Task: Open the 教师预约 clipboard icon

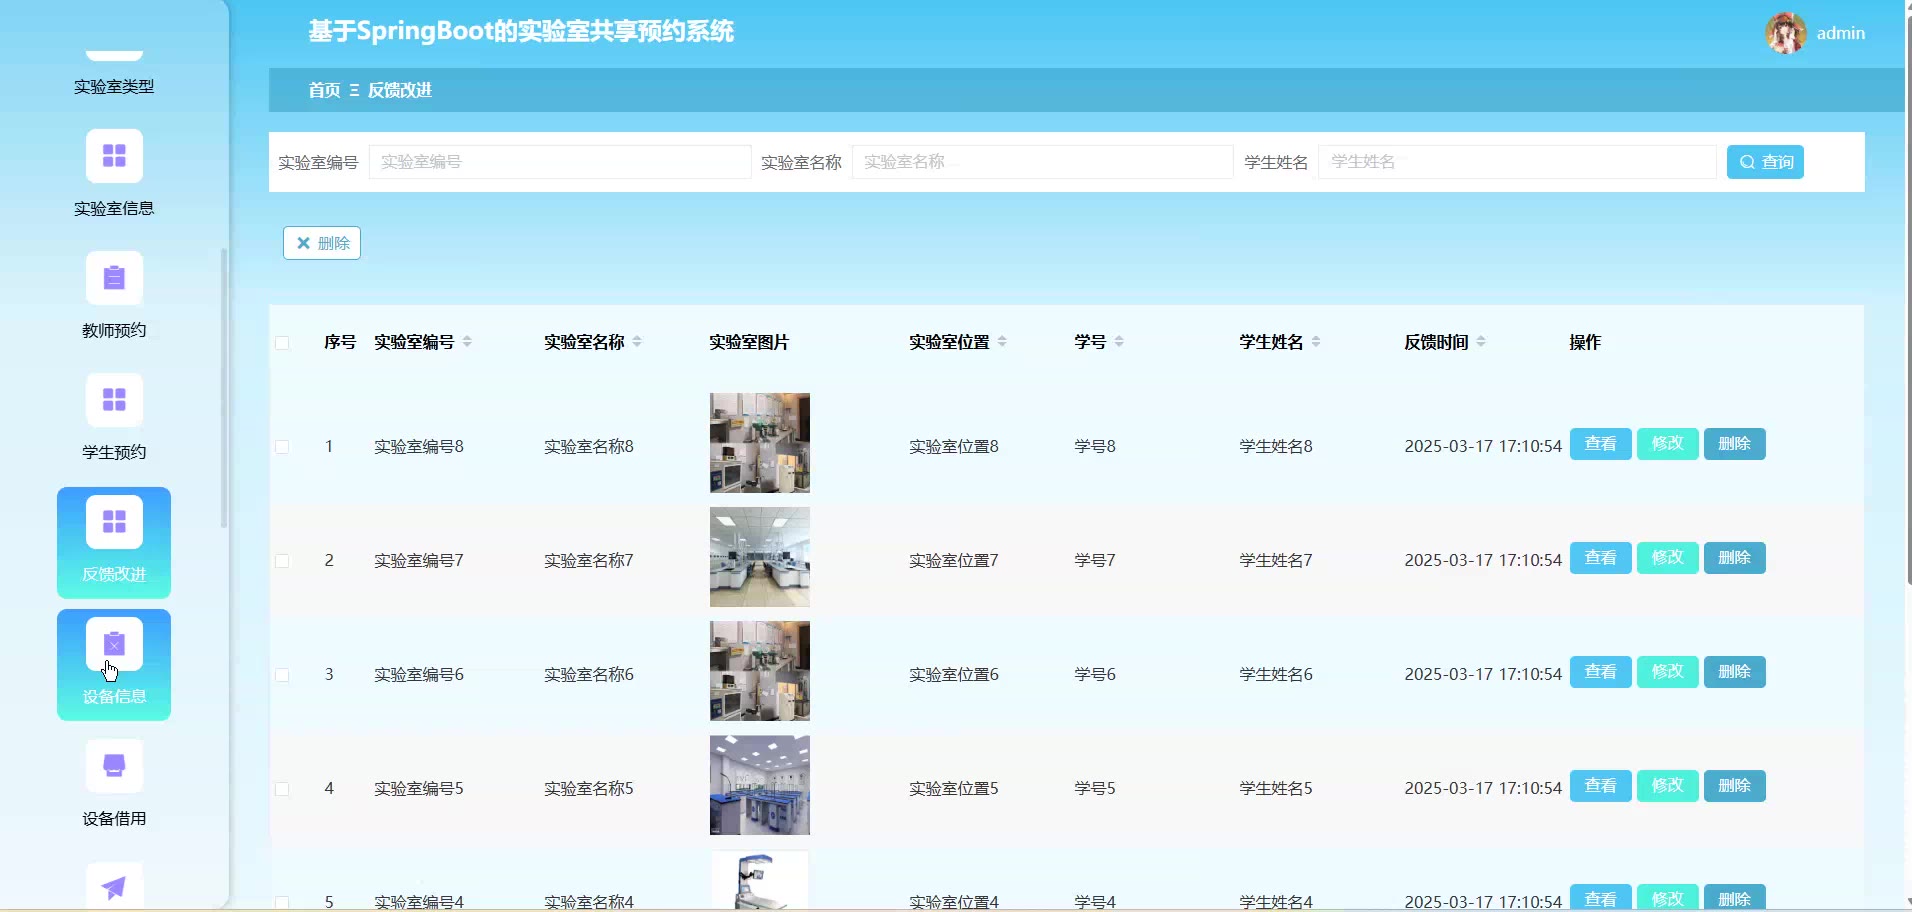Action: (114, 279)
